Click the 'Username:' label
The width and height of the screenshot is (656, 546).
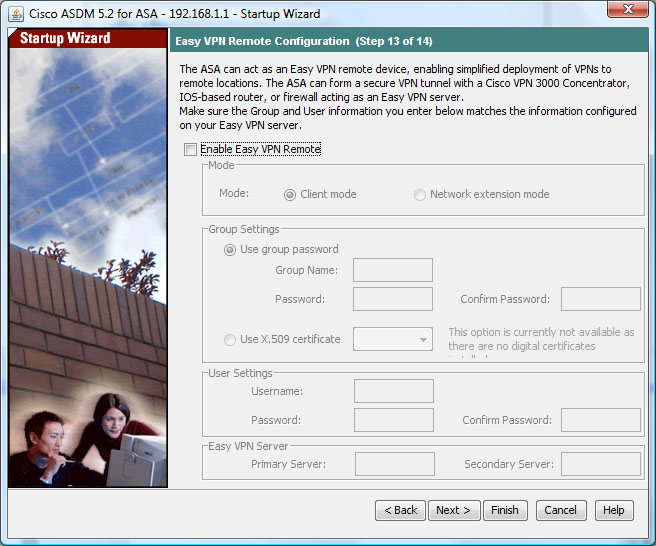point(277,391)
